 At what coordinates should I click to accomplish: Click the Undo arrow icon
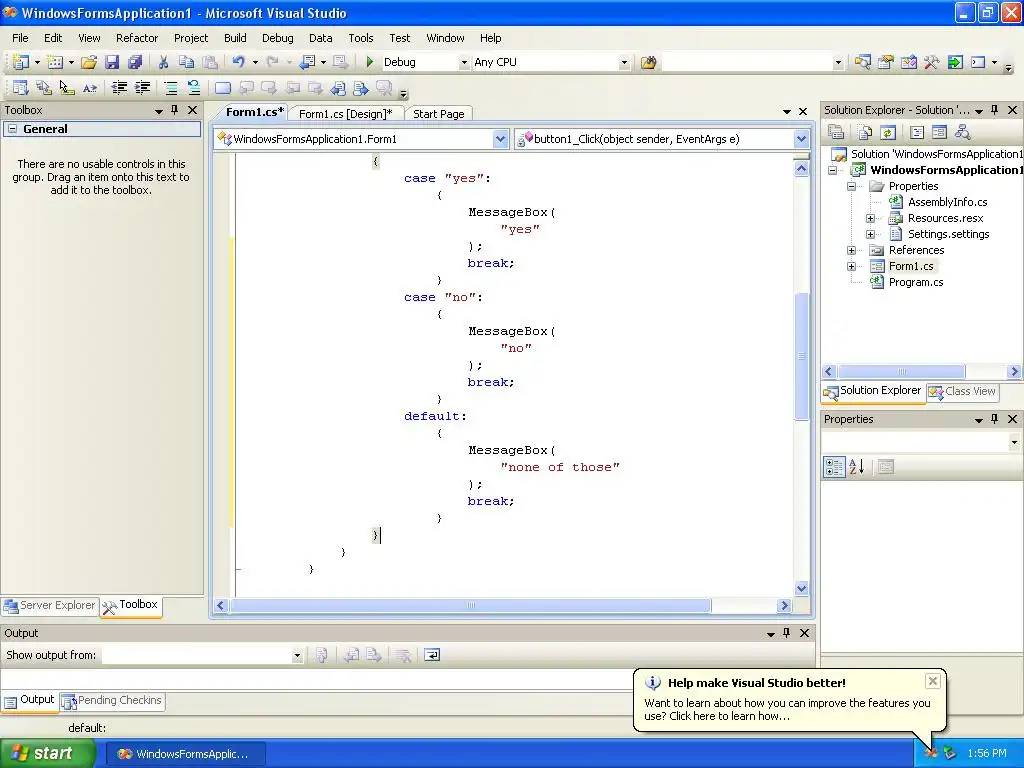(x=238, y=62)
